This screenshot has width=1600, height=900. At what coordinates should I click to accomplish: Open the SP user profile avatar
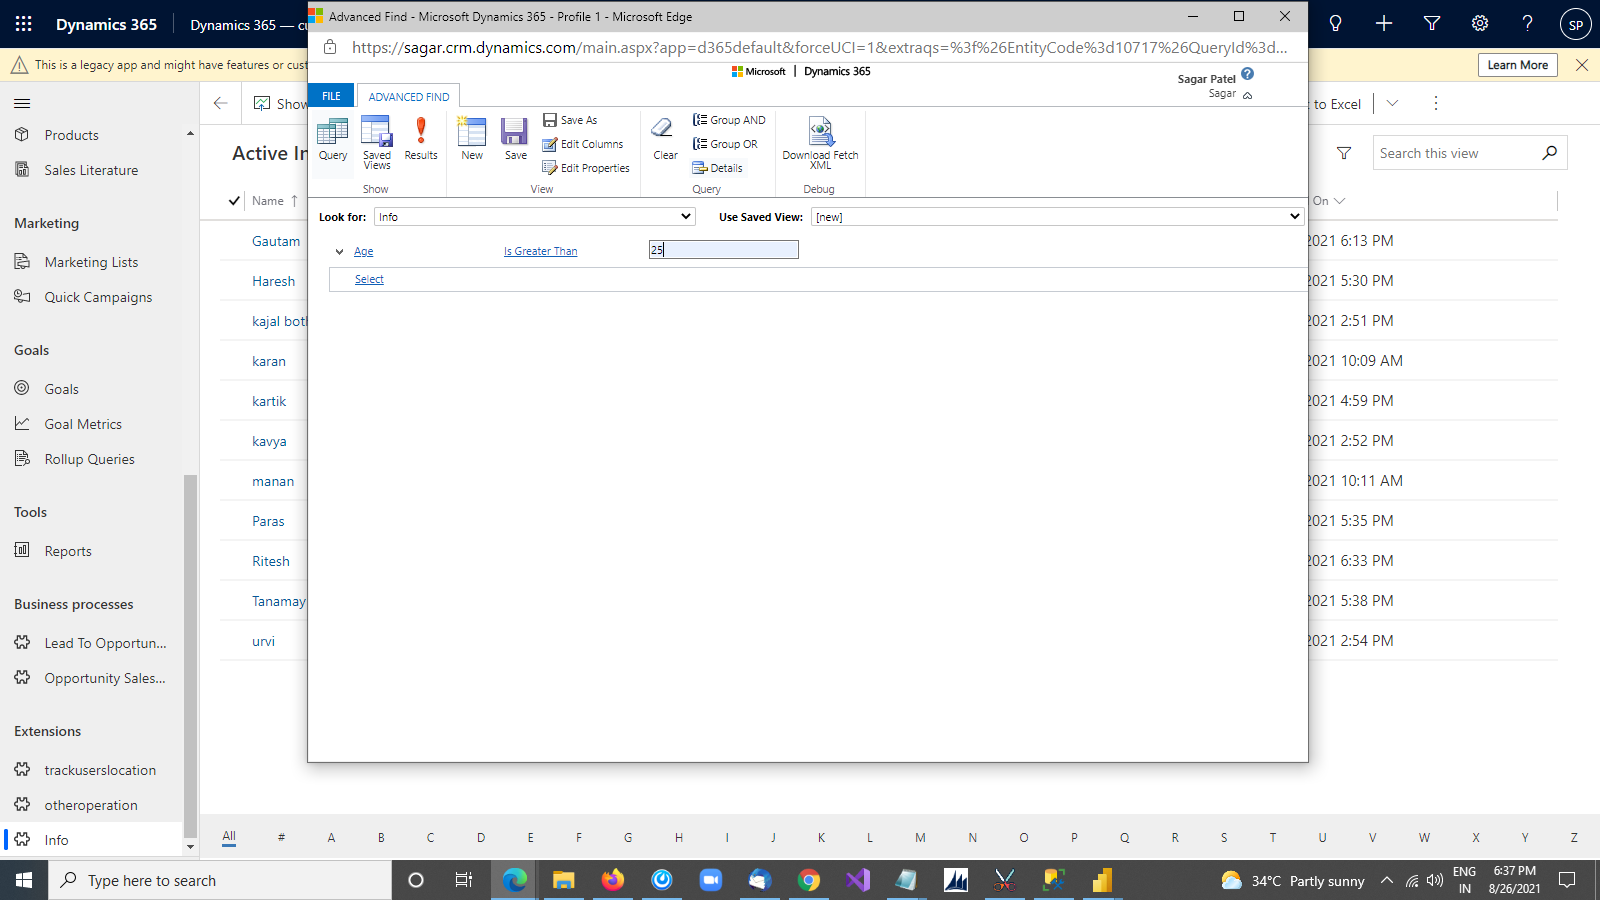[x=1576, y=24]
